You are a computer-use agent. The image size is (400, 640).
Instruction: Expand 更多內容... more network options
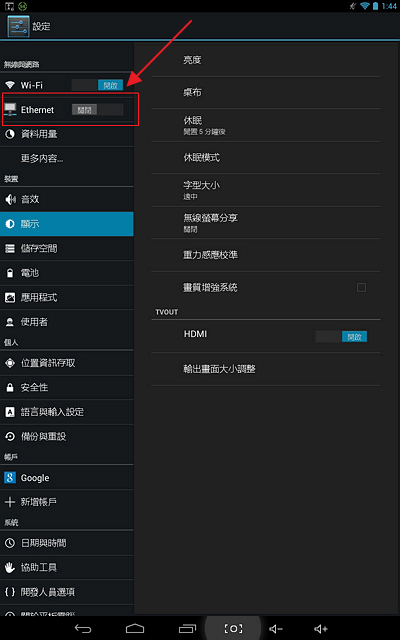coord(67,158)
